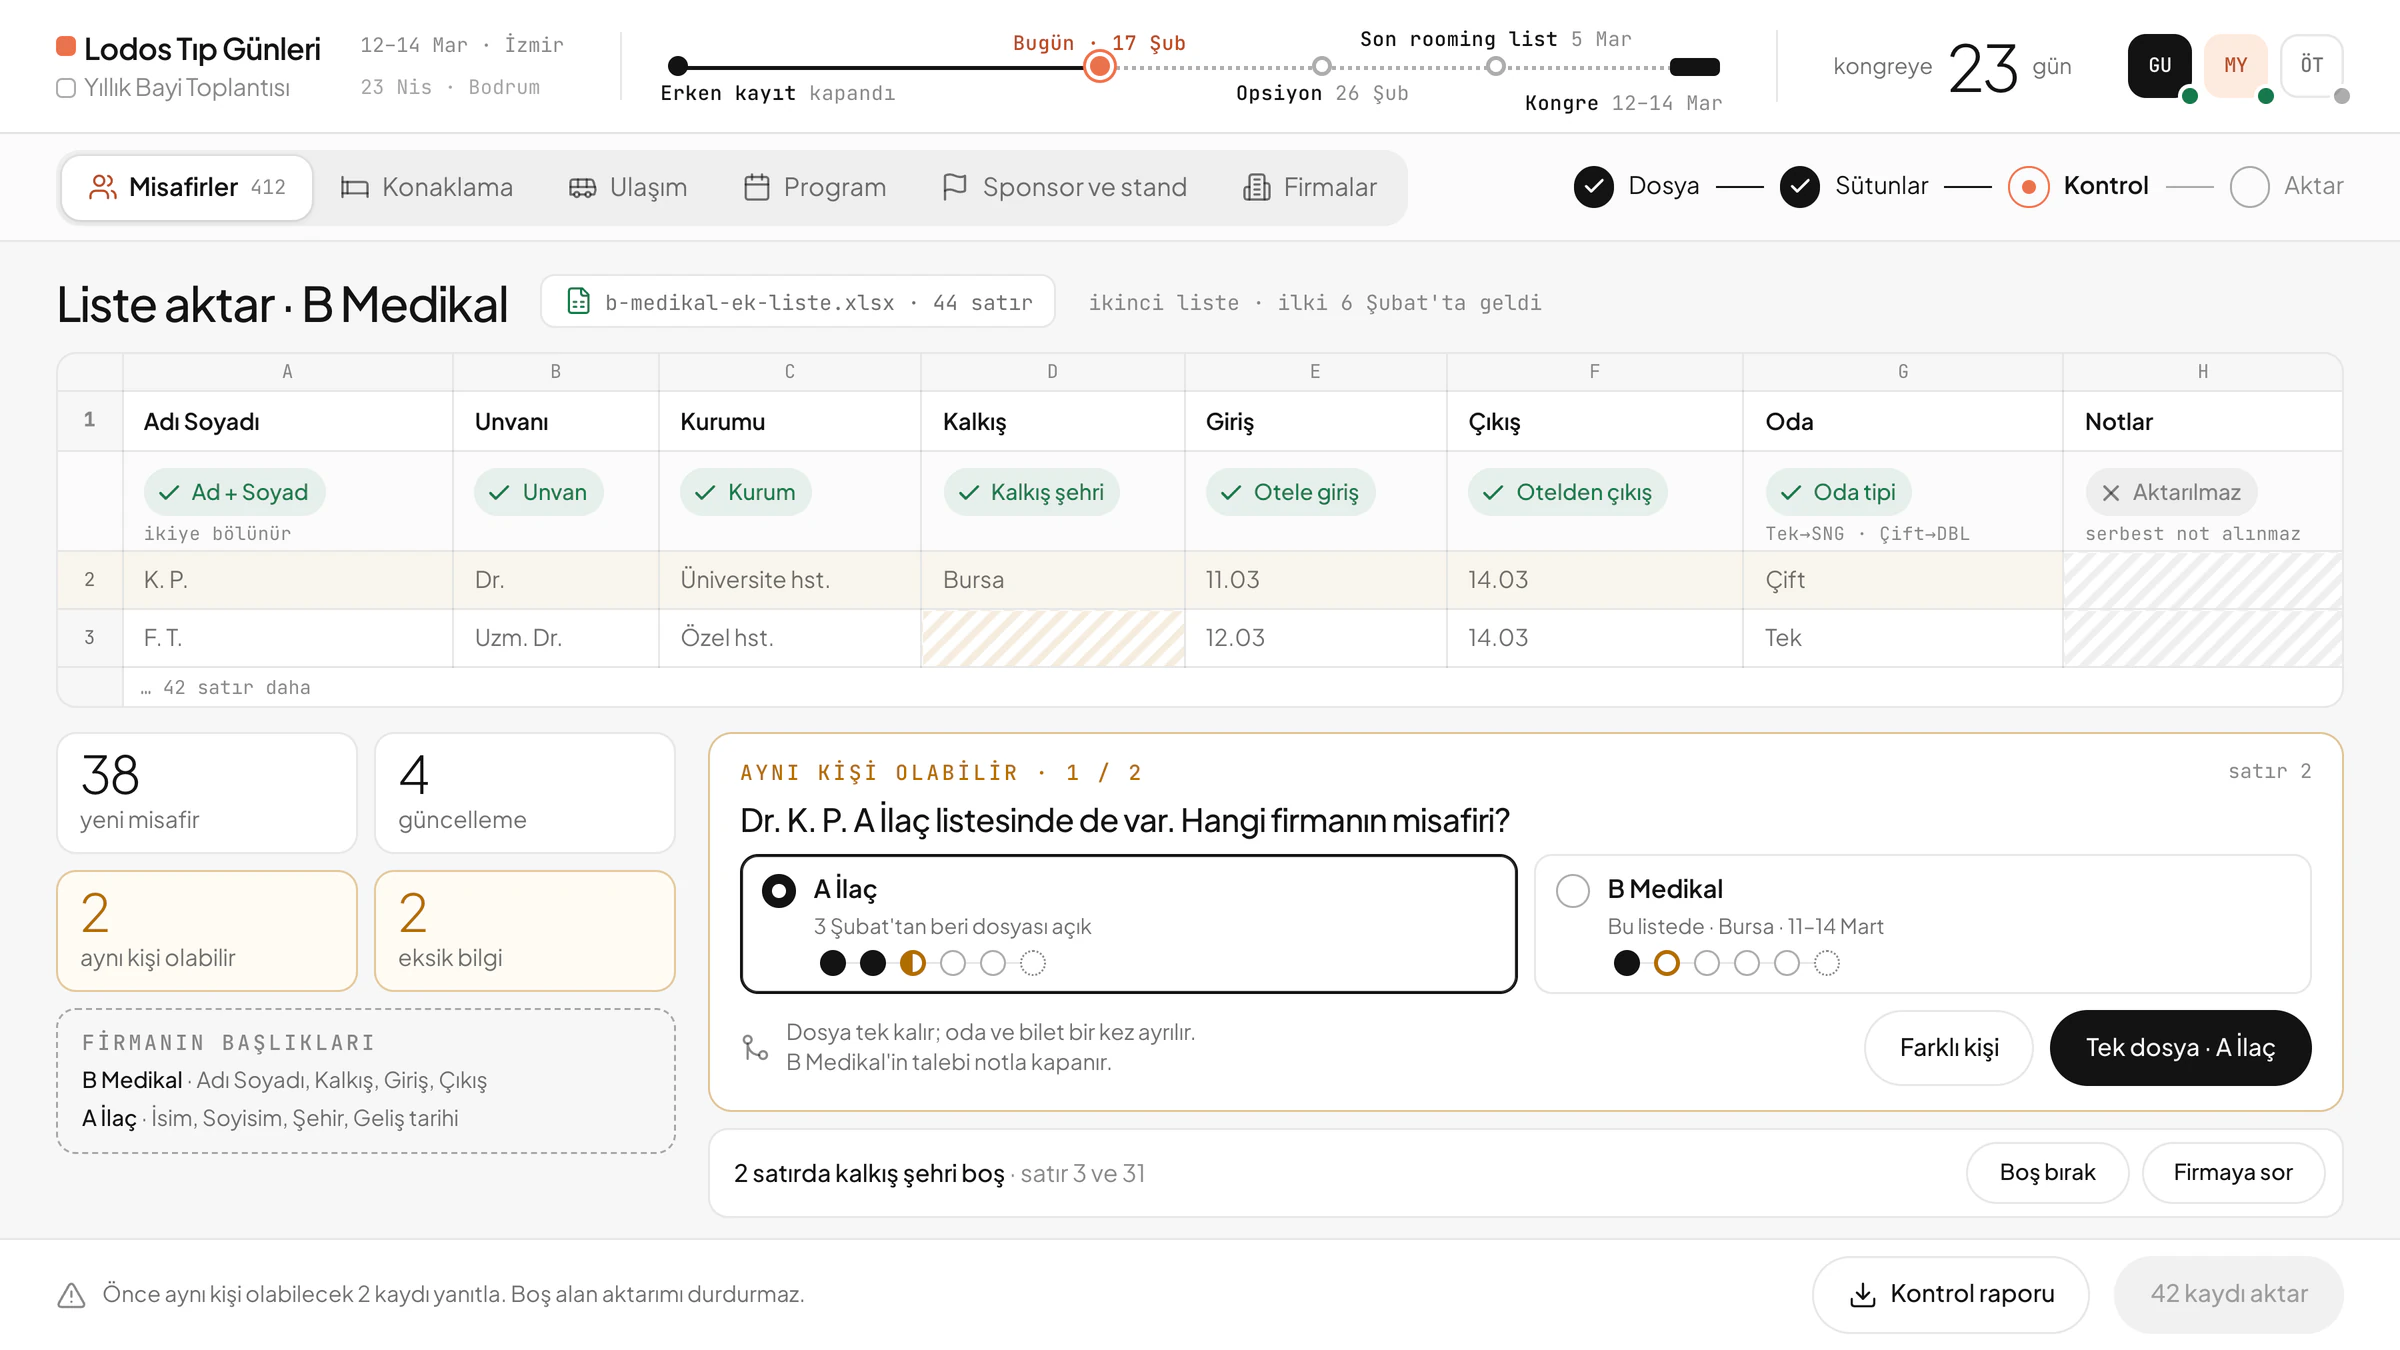2400x1350 pixels.
Task: Click the Aktarılmaz chip for Notlar
Action: [x=2171, y=492]
